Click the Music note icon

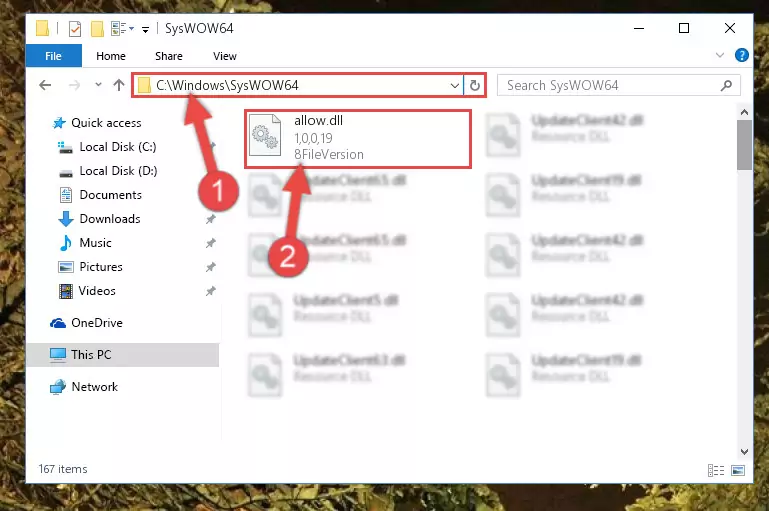pos(65,243)
